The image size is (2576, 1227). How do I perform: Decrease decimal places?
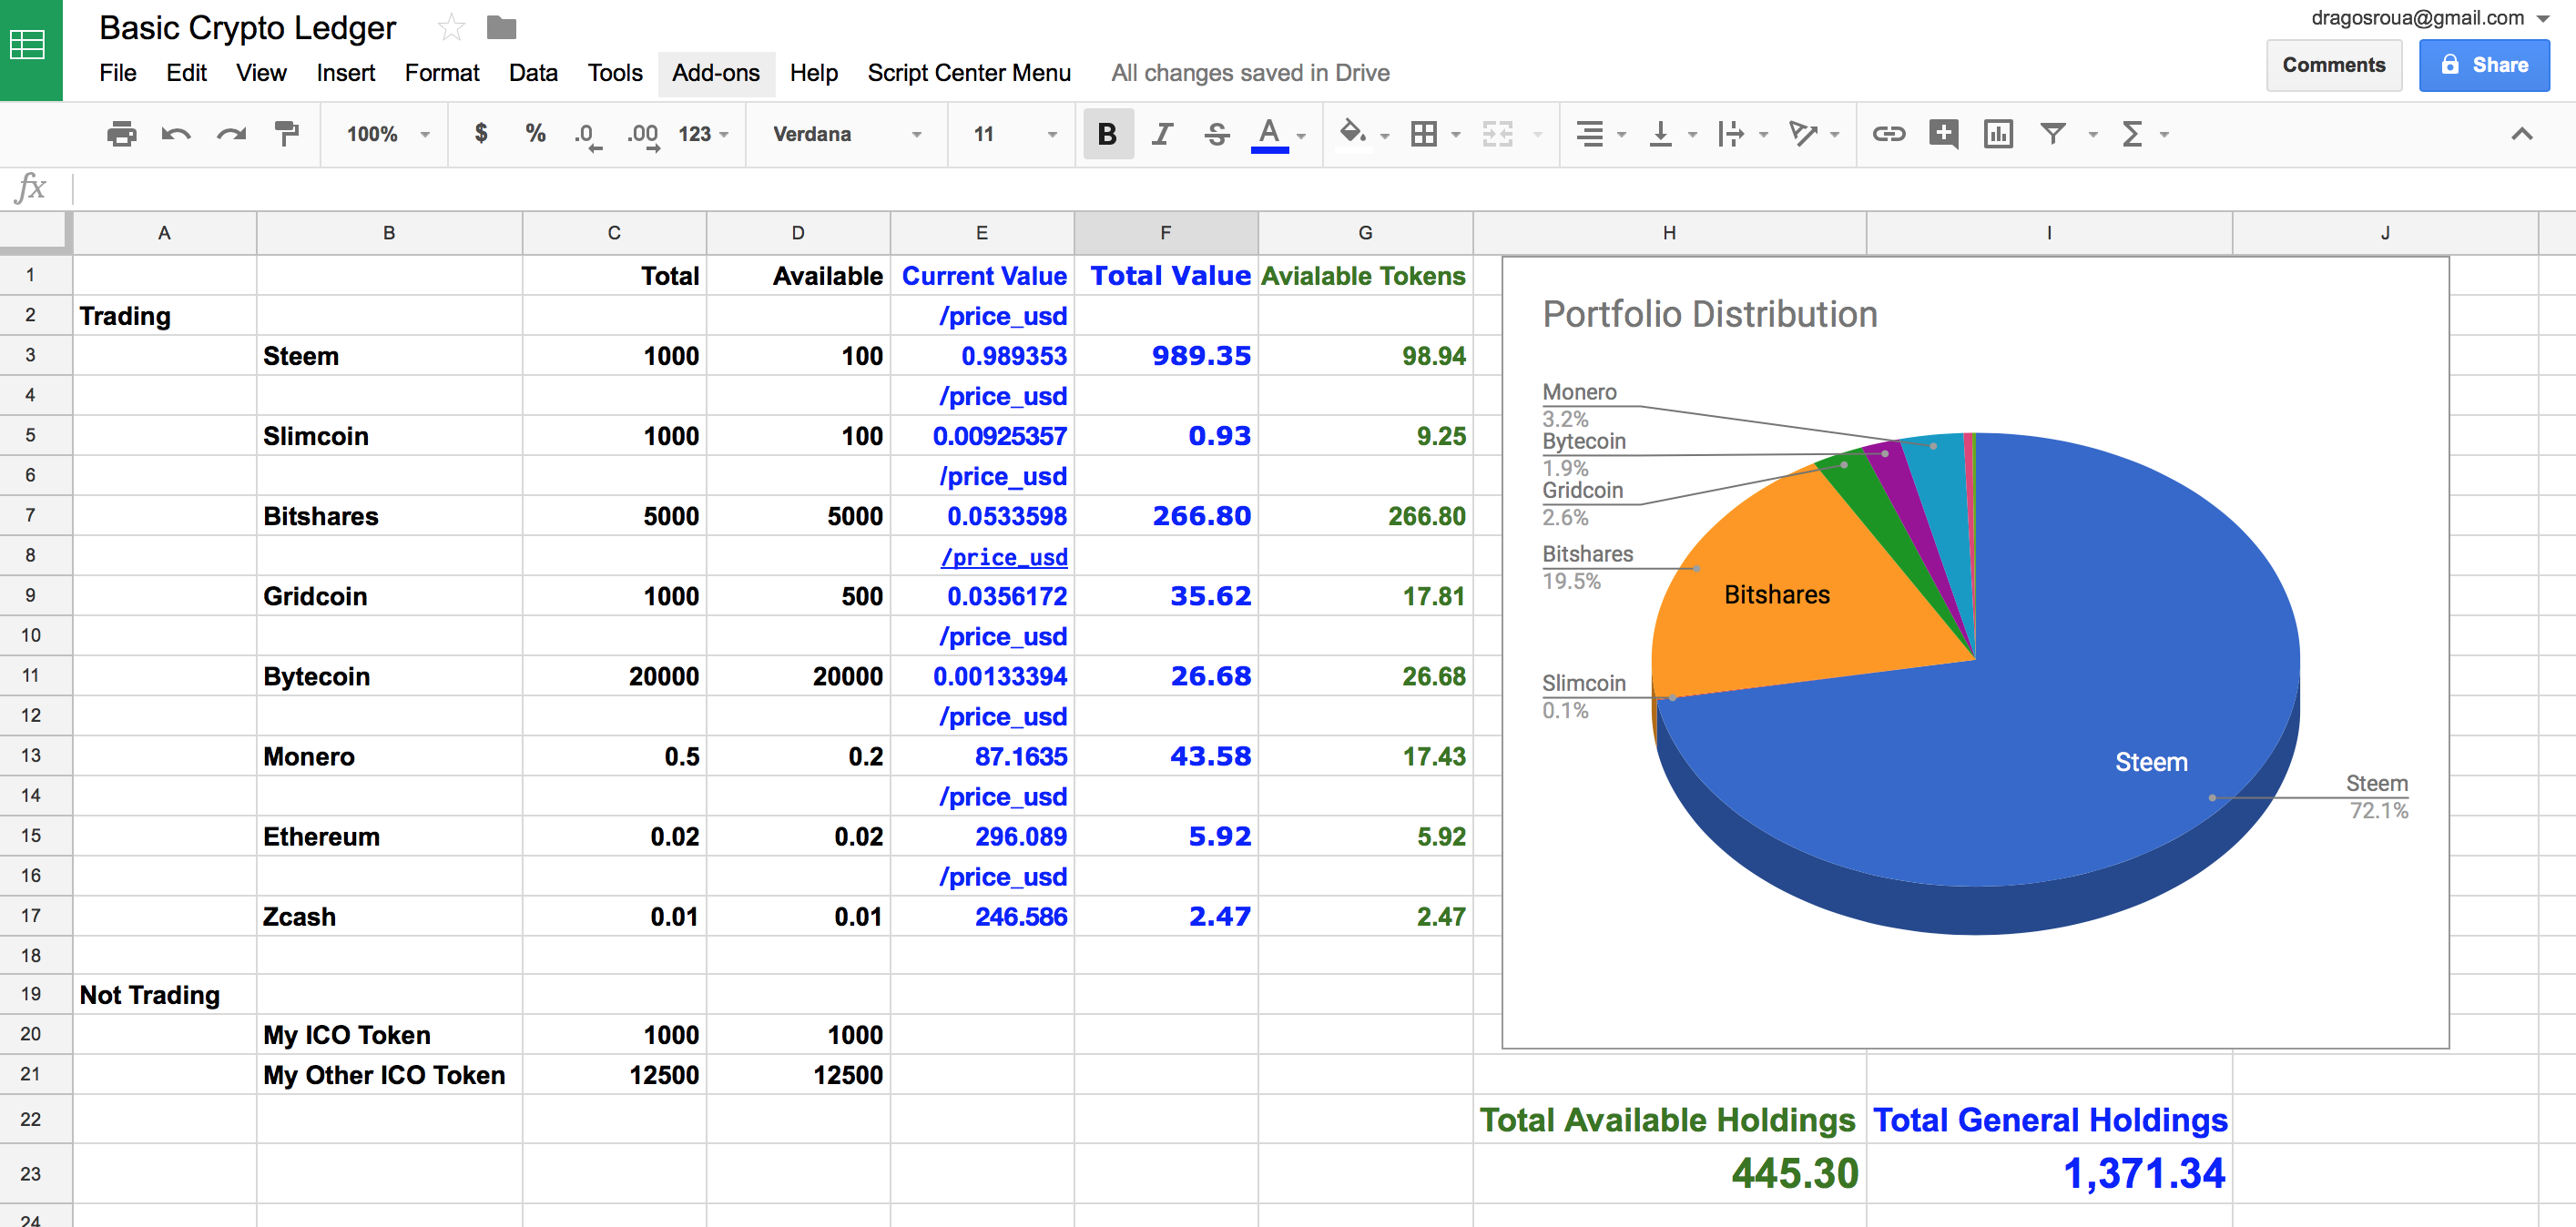[x=588, y=134]
